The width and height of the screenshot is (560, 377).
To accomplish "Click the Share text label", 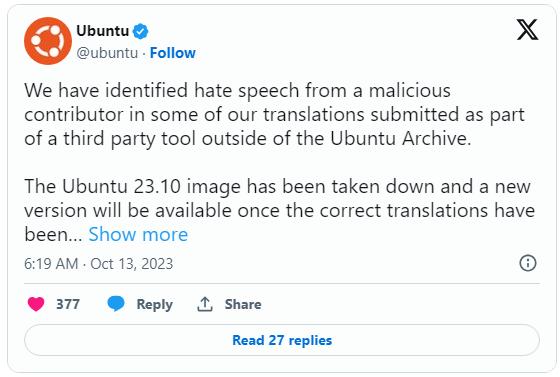I will click(x=243, y=304).
